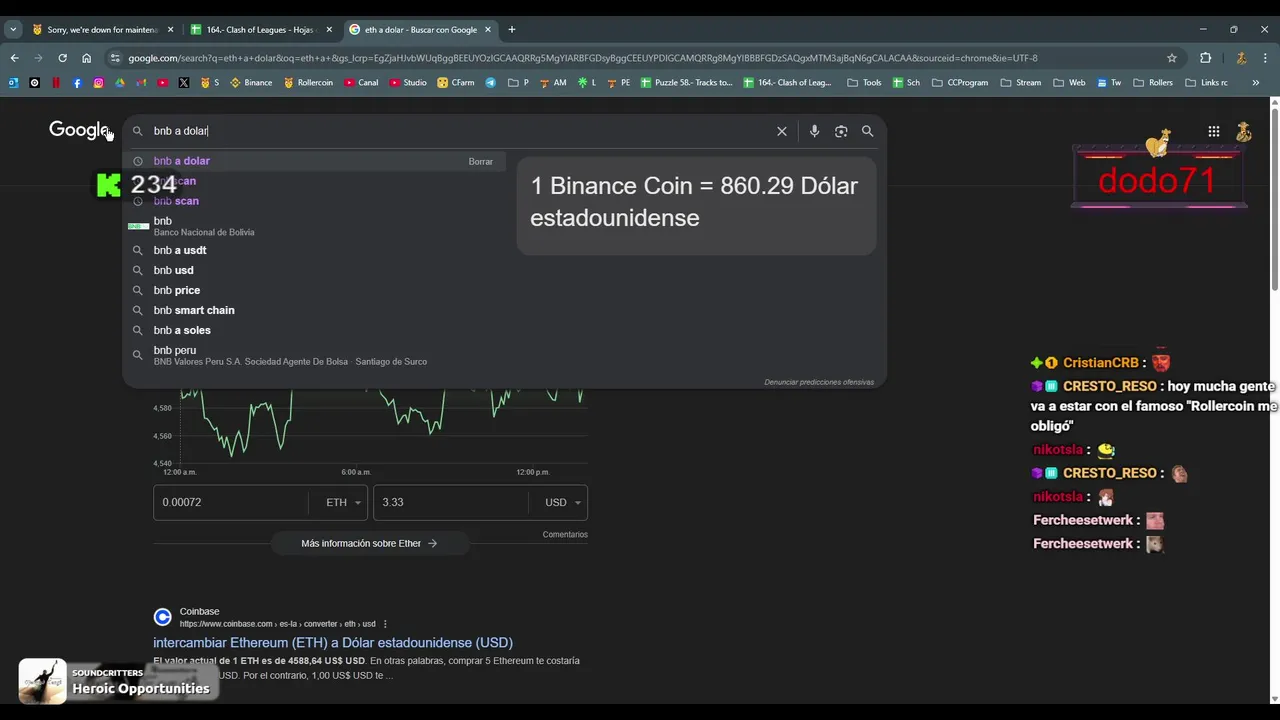Open the Google account avatar
Viewport: 1280px width, 720px height.
pyautogui.click(x=1244, y=131)
